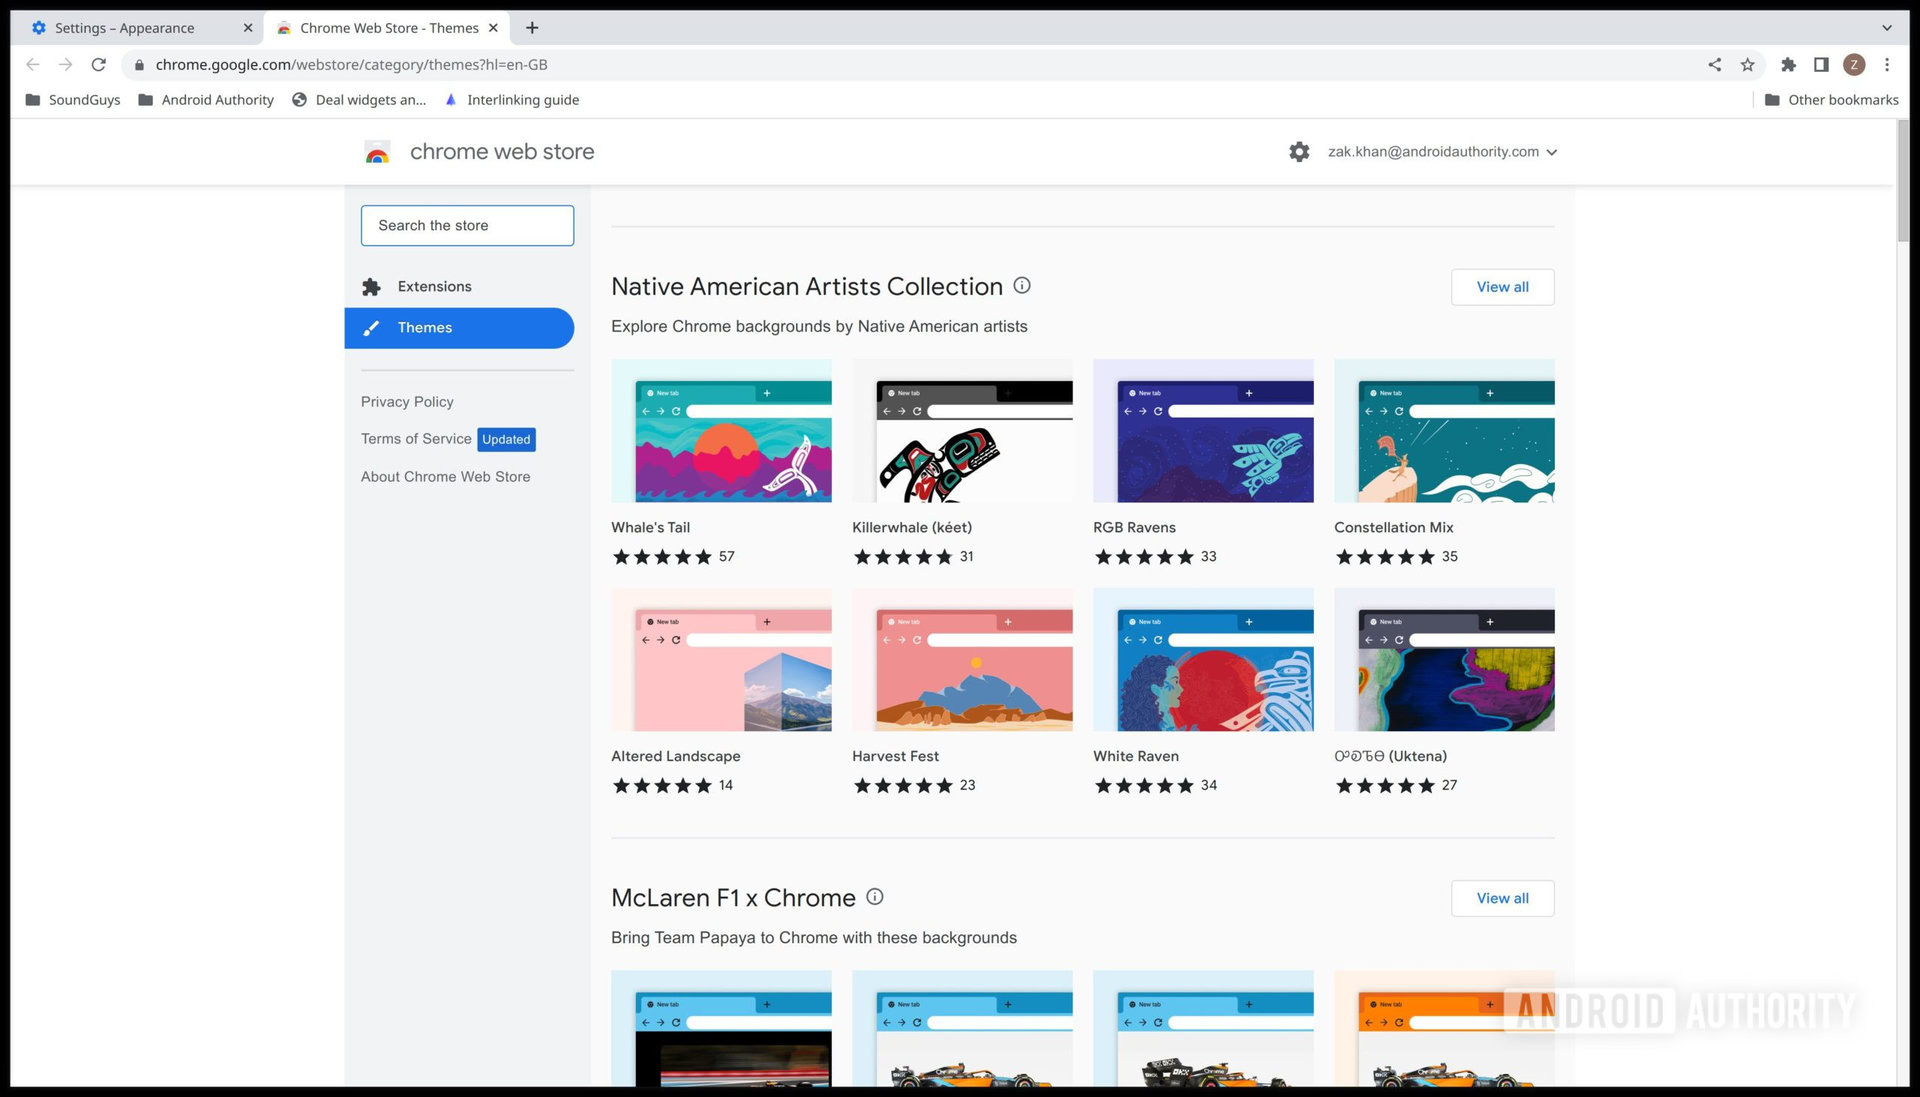Click the share page icon in address bar
Screen dimensions: 1920x1097
1715,65
